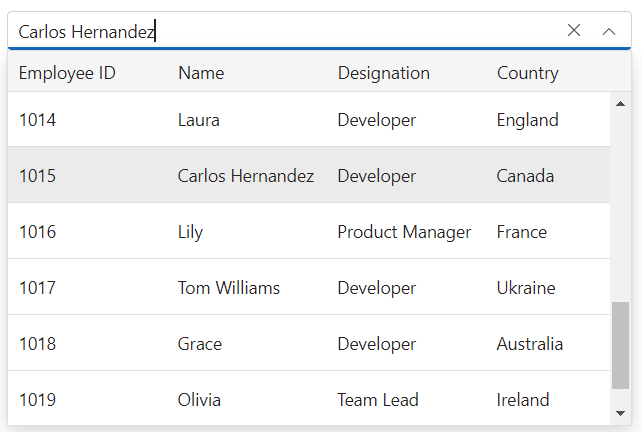Select the Grace name cell
642x432 pixels.
click(x=199, y=344)
